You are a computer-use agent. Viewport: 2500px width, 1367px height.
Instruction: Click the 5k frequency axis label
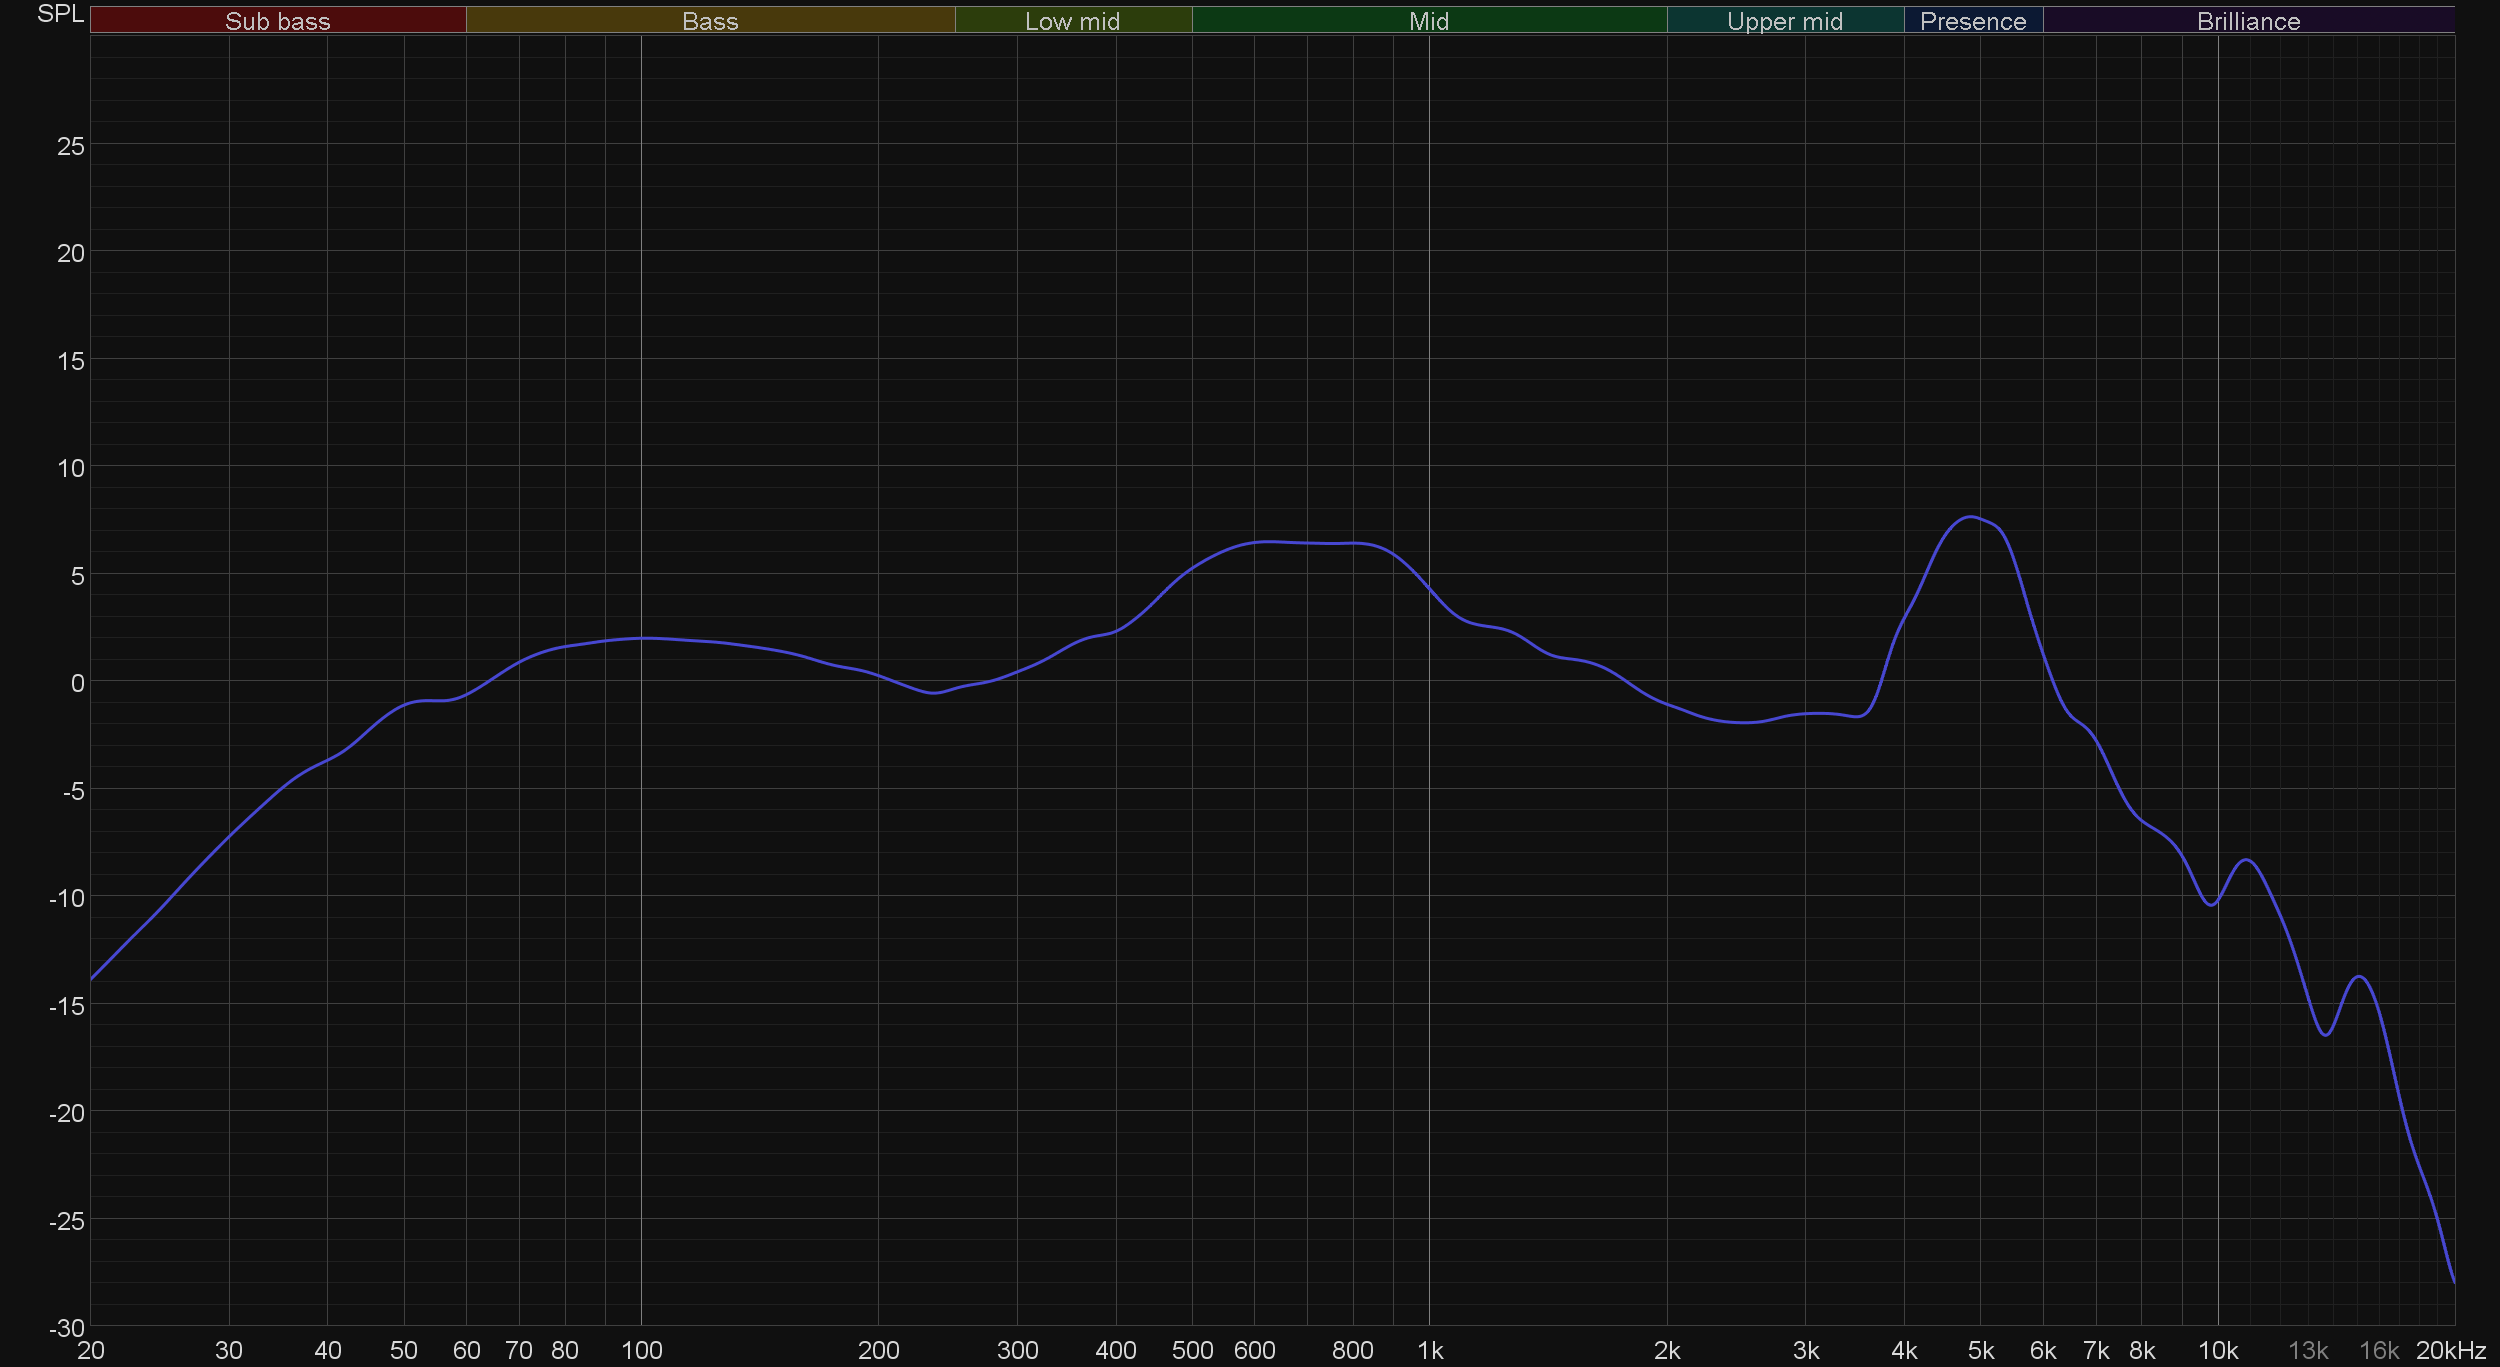click(x=1980, y=1351)
